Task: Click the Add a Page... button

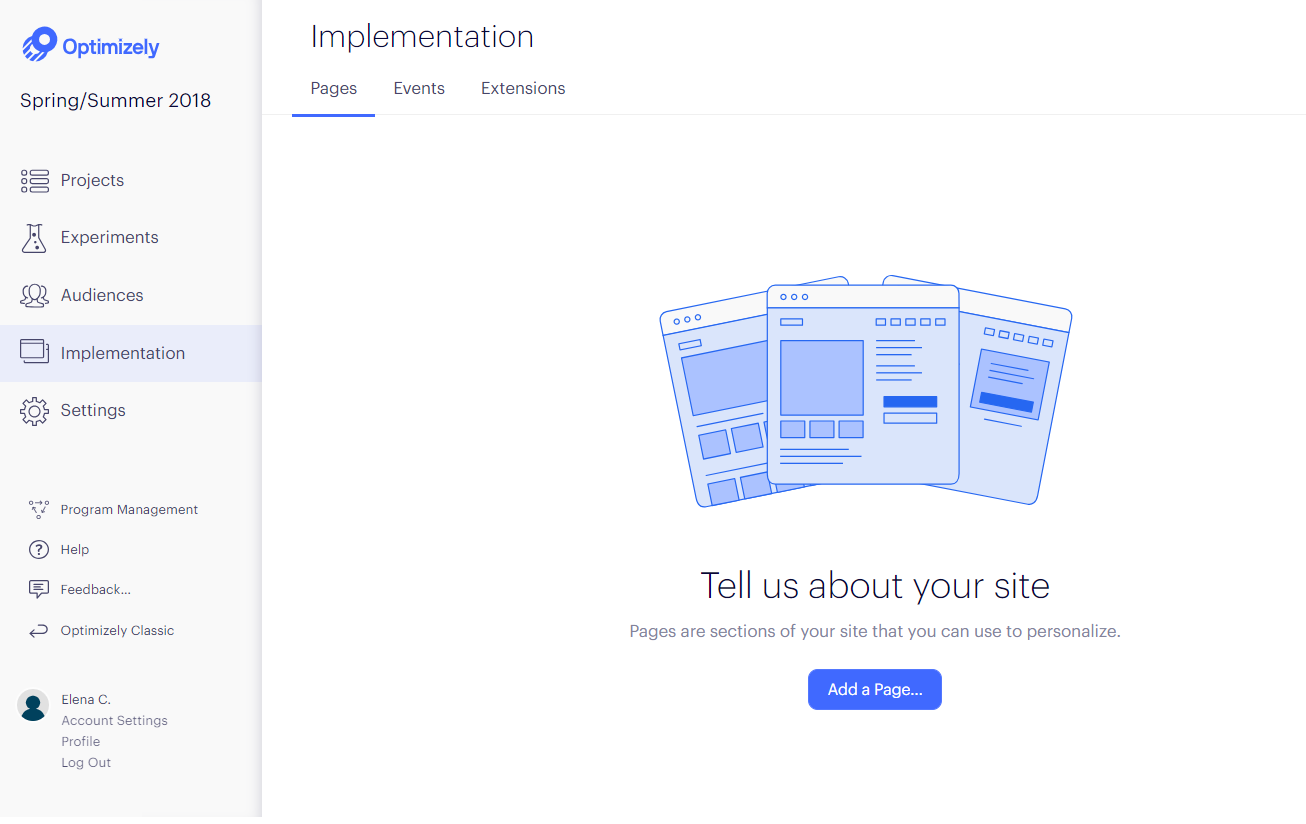Action: pos(875,690)
